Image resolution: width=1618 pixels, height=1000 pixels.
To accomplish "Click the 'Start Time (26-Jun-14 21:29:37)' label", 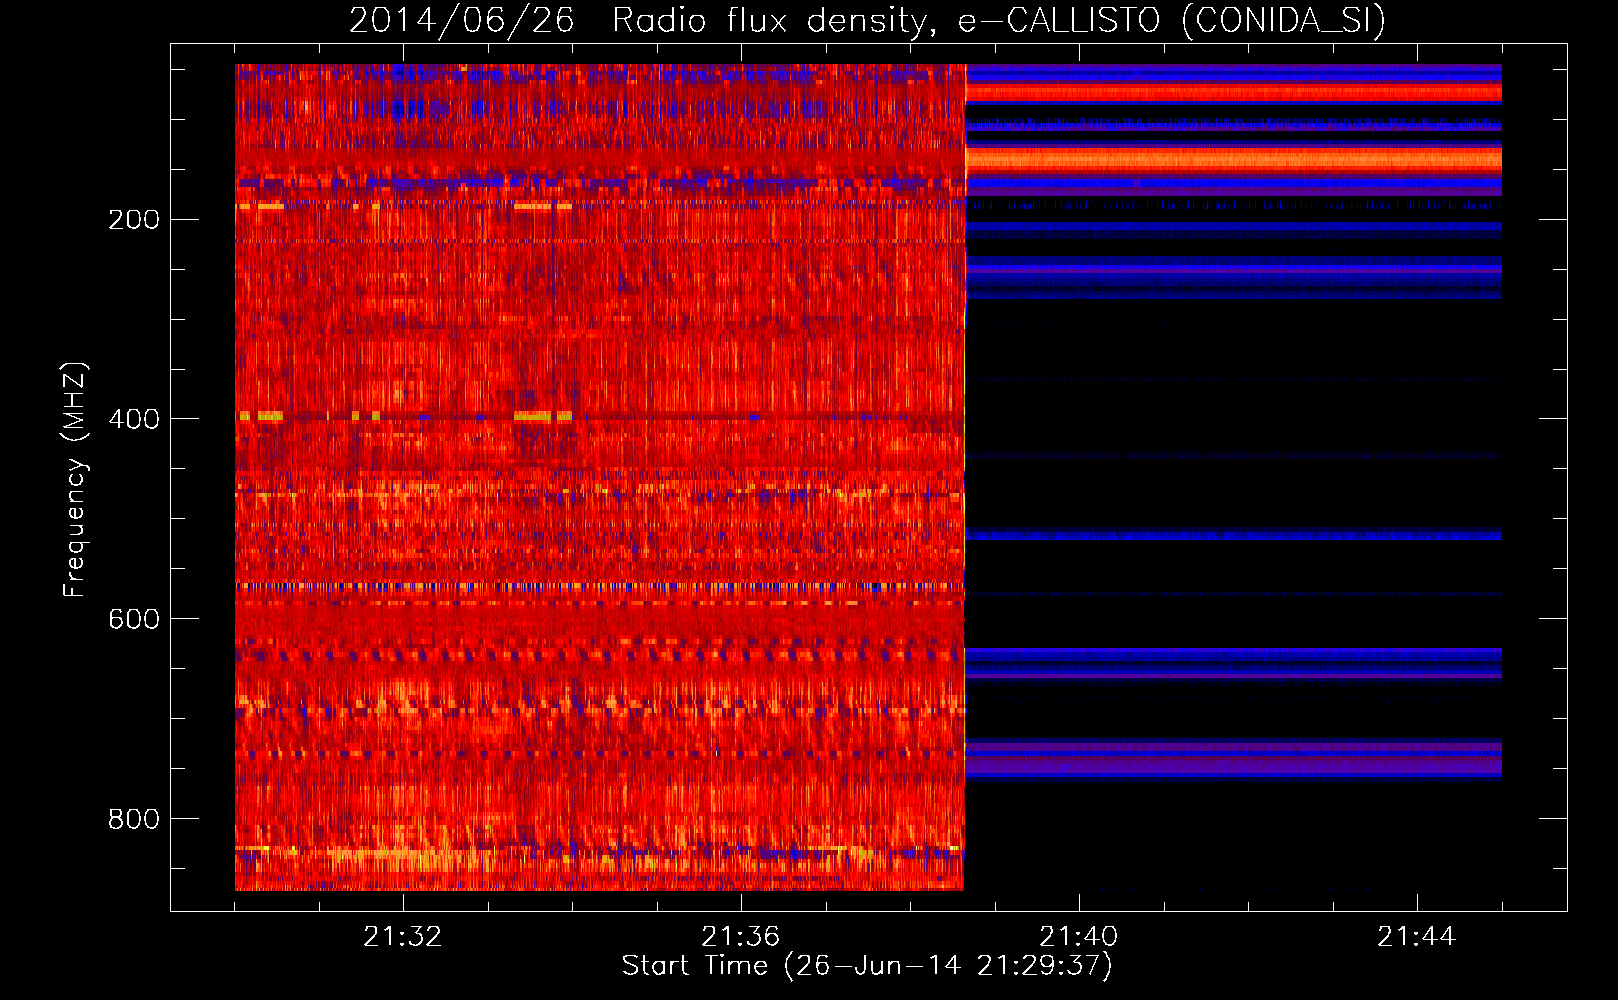I will pyautogui.click(x=867, y=966).
